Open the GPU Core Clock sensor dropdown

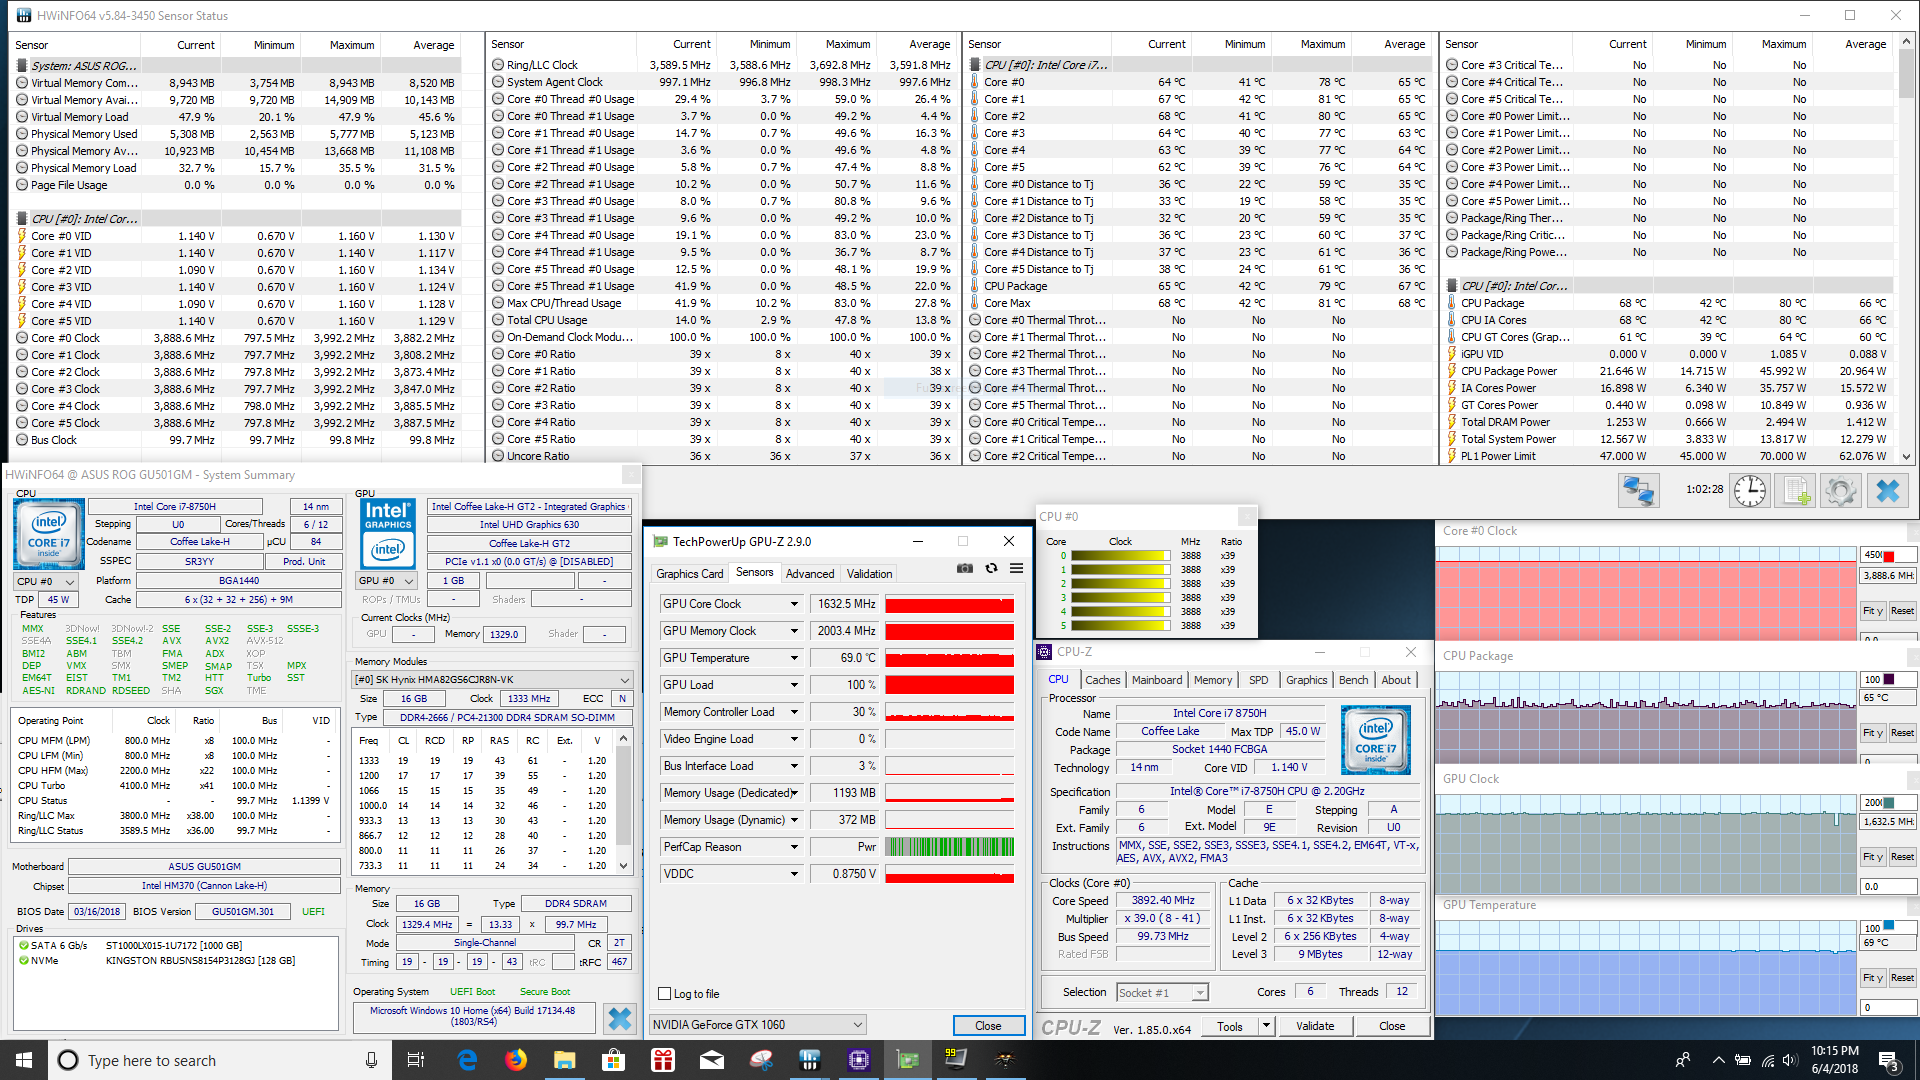tap(795, 604)
